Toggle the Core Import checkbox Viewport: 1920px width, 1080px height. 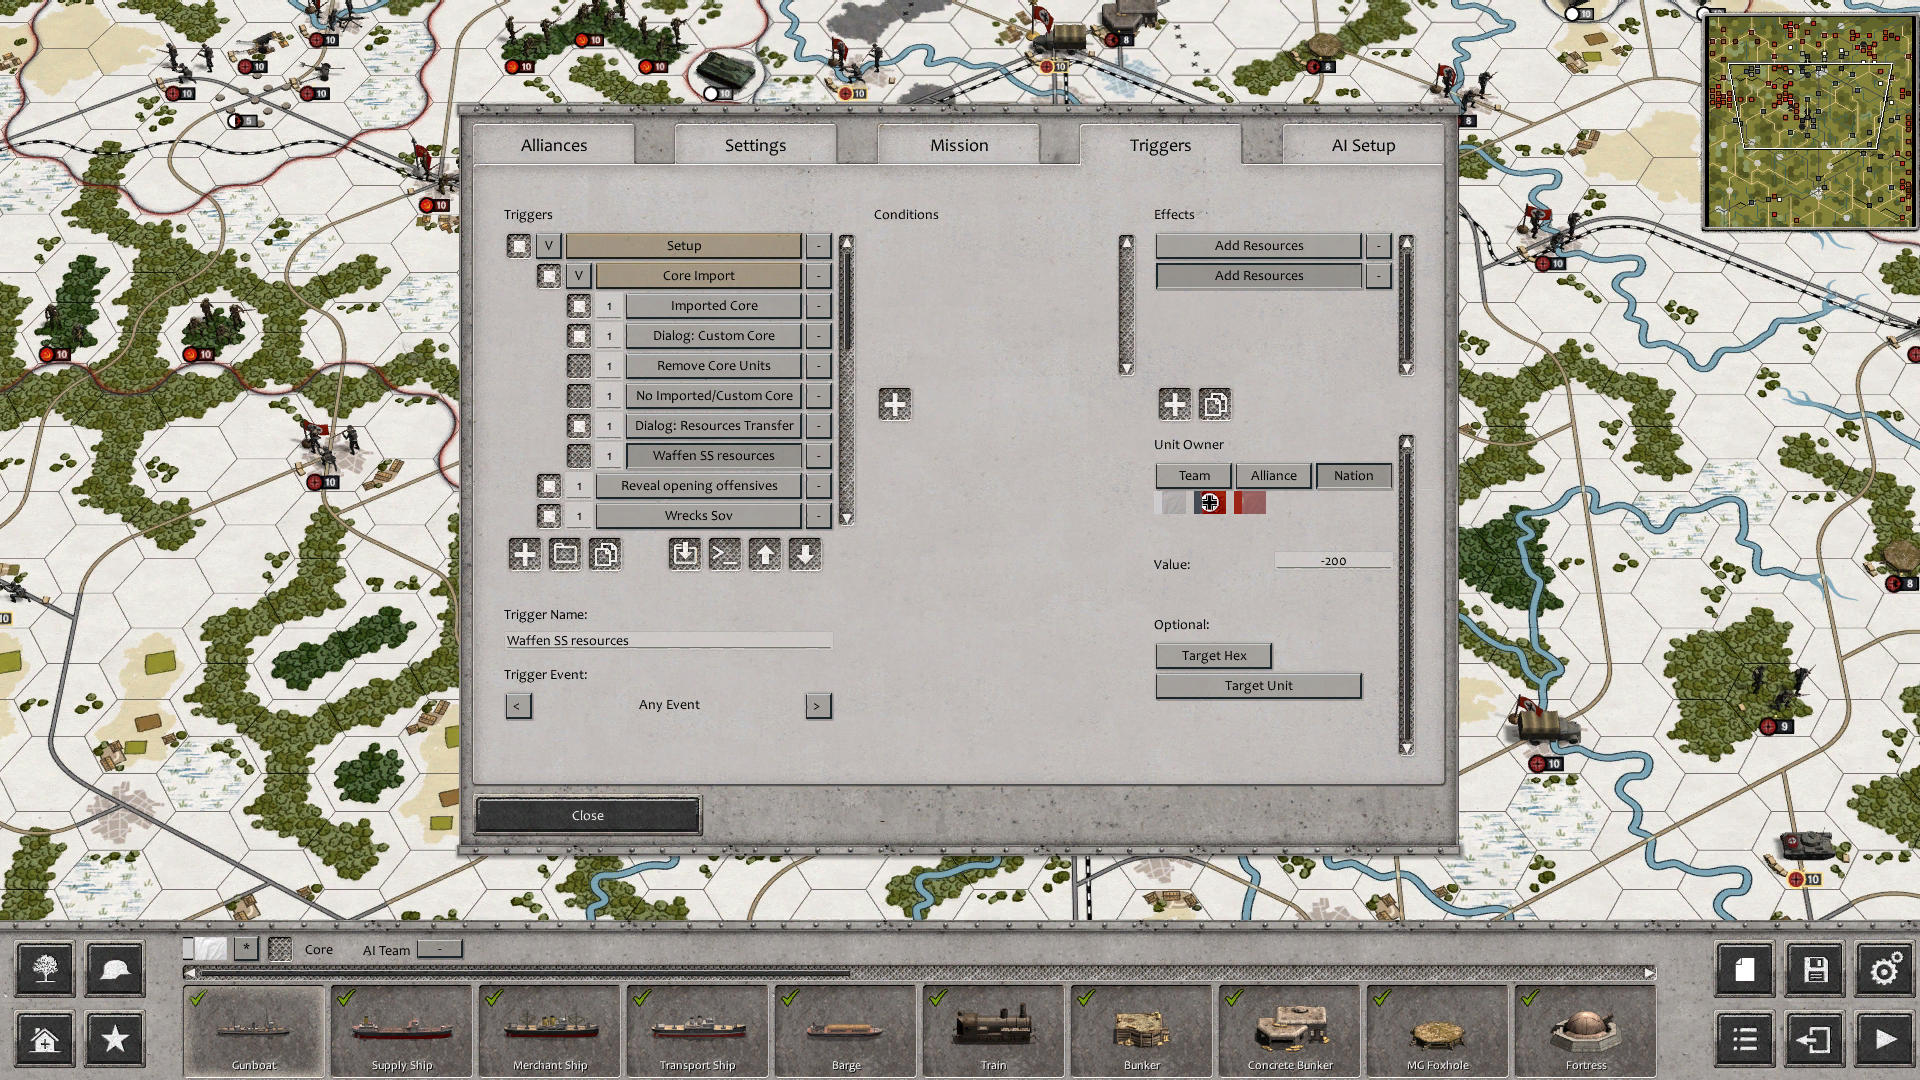549,275
